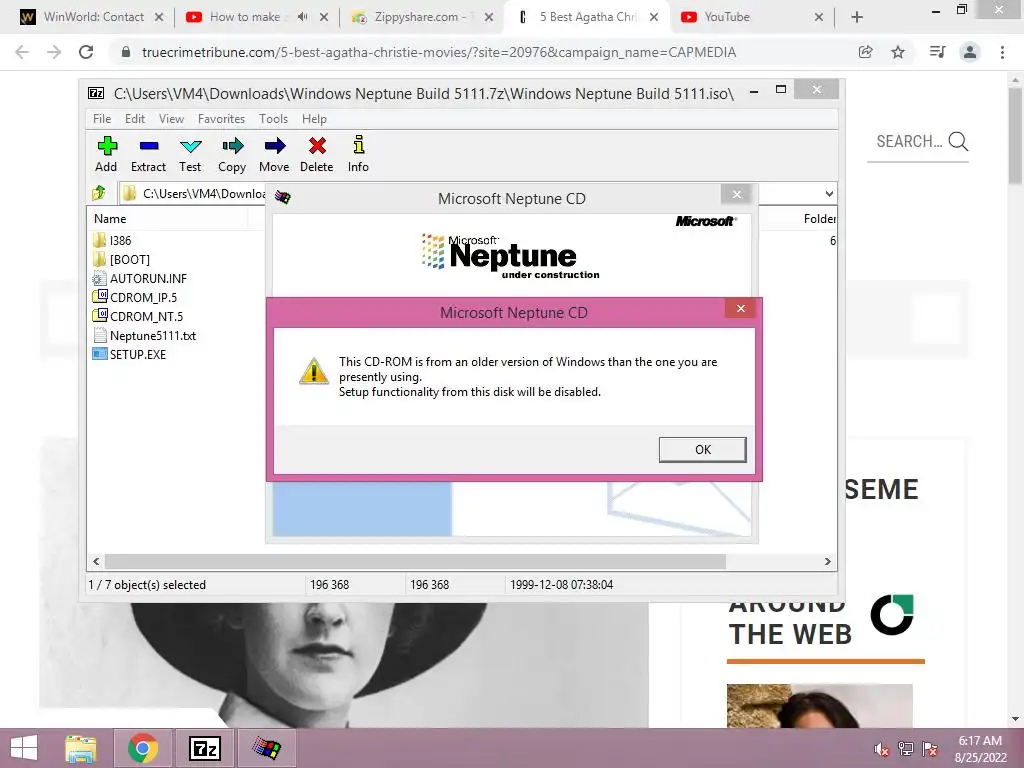Mute the audio indicator on the YouTube tab
The height and width of the screenshot is (768, 1024).
coord(302,17)
